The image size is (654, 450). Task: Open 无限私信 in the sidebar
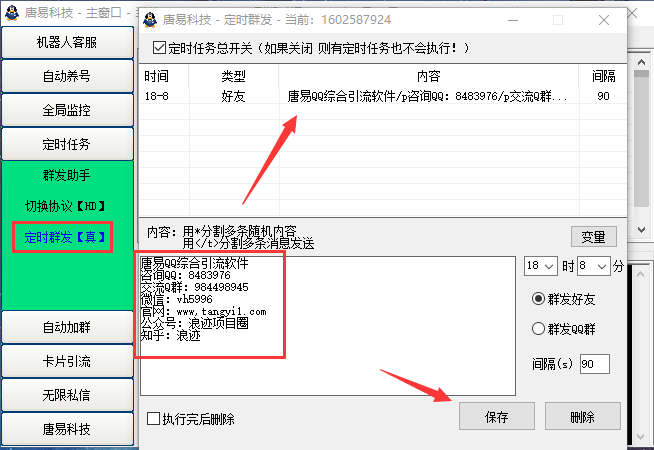pos(67,395)
